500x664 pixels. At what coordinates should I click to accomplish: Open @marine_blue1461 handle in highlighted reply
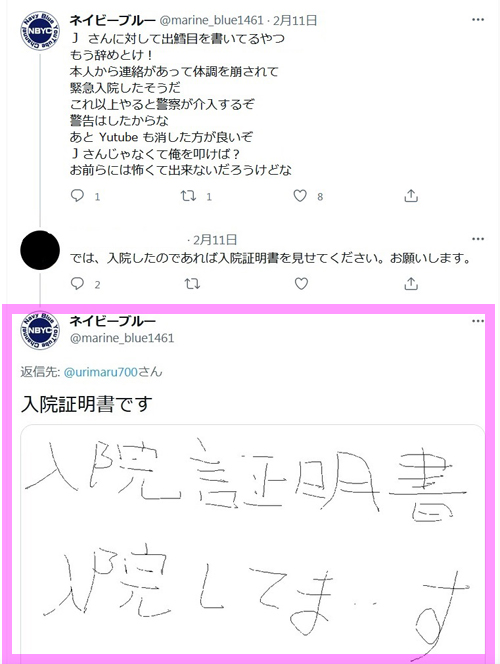click(x=122, y=338)
